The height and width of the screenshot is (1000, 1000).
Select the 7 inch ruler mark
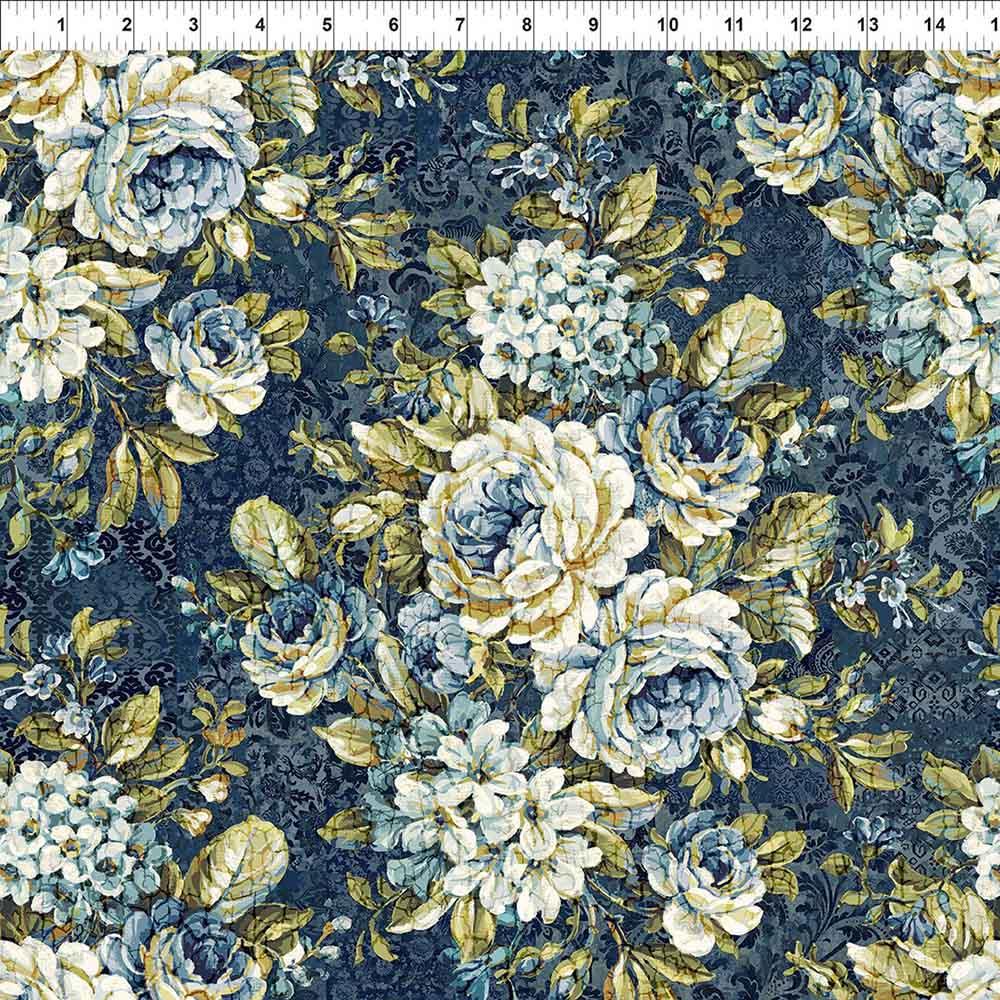pos(460,25)
